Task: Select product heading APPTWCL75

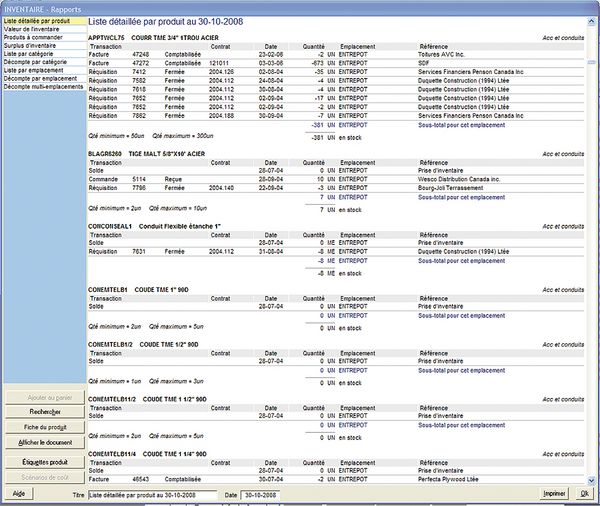Action: pos(153,38)
